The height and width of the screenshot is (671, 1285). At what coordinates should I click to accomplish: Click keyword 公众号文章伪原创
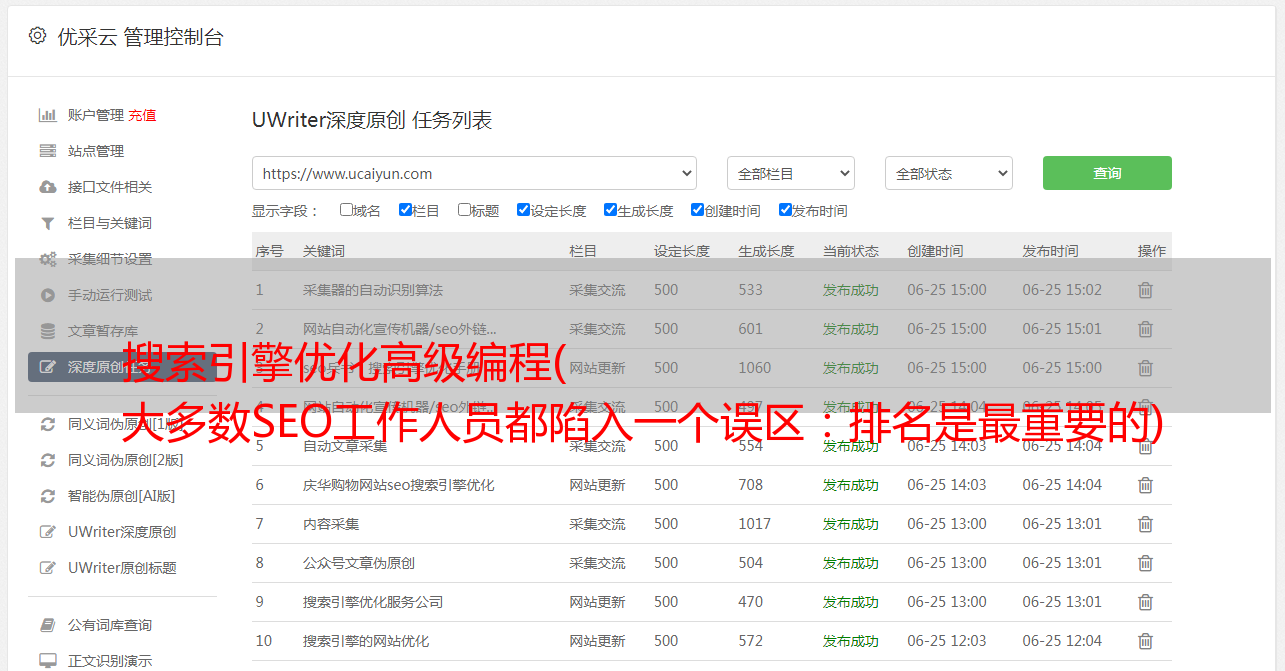[359, 563]
